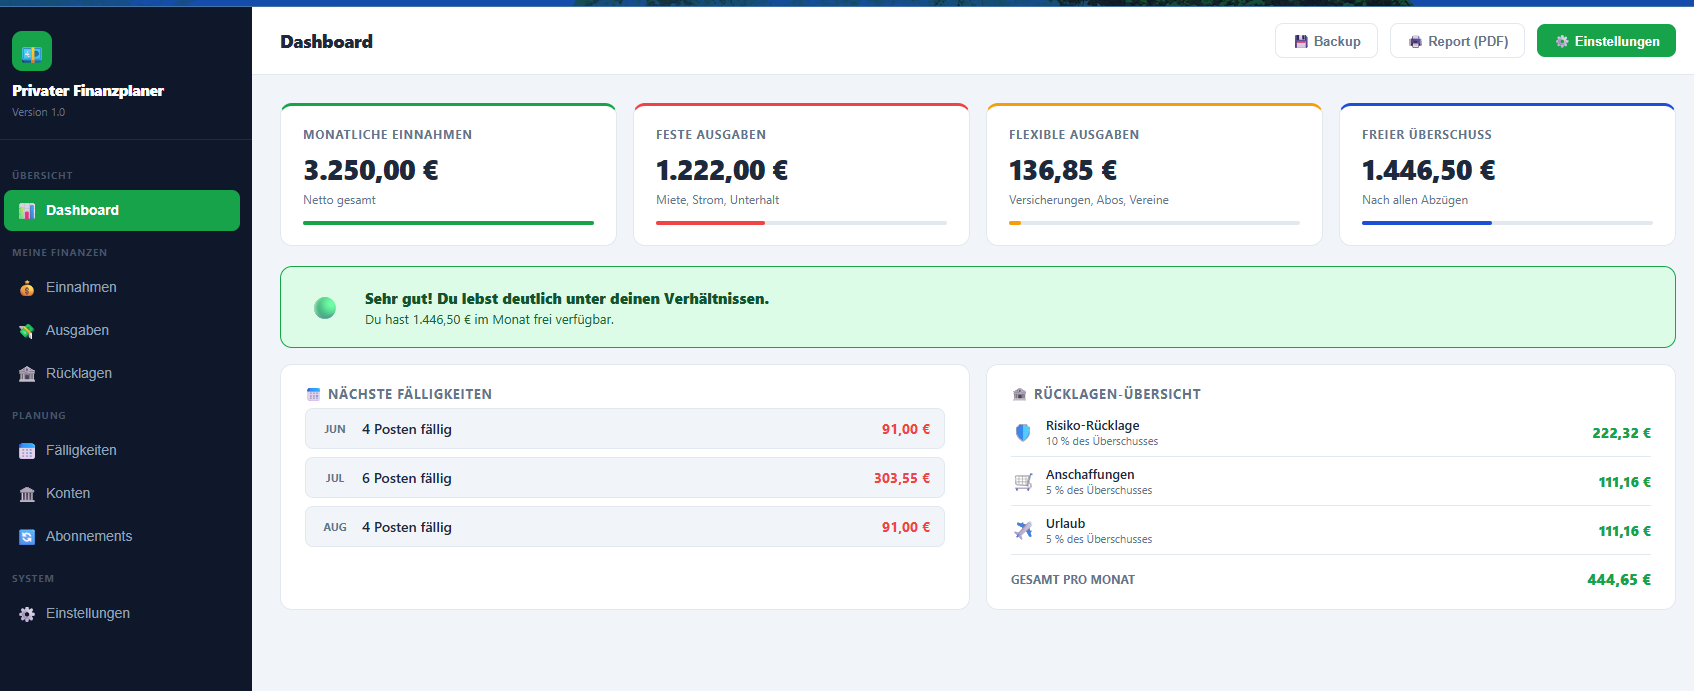Viewport: 1694px width, 691px height.
Task: Open the JUL 6 Posten fällig row
Action: tap(625, 478)
